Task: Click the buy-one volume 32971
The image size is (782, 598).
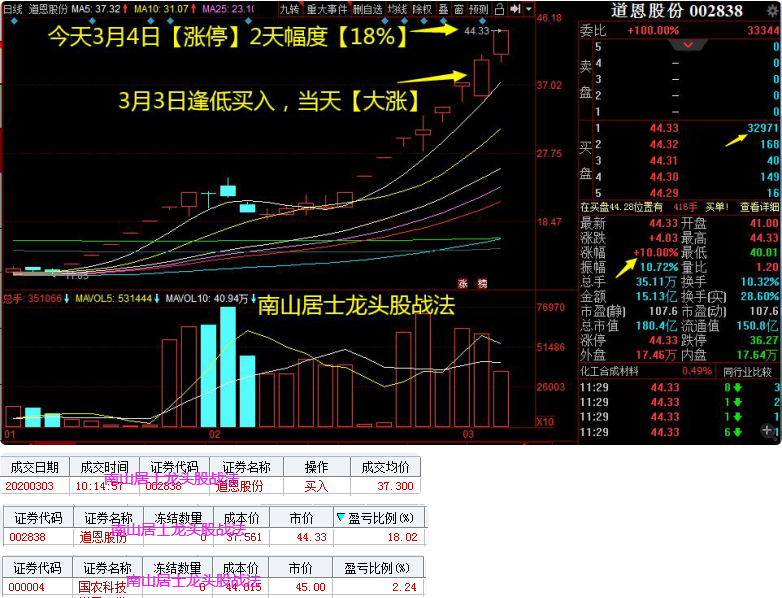Action: [x=763, y=128]
